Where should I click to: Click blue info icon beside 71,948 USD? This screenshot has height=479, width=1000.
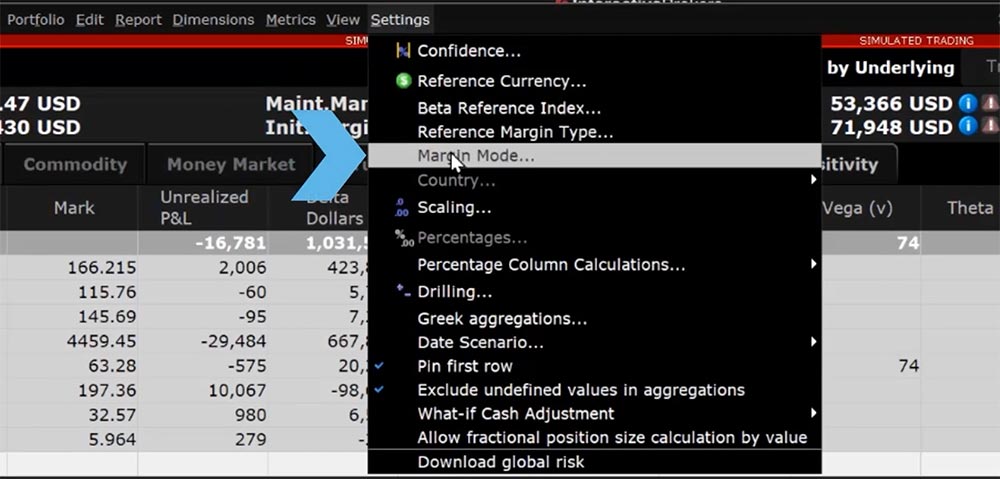click(x=967, y=127)
